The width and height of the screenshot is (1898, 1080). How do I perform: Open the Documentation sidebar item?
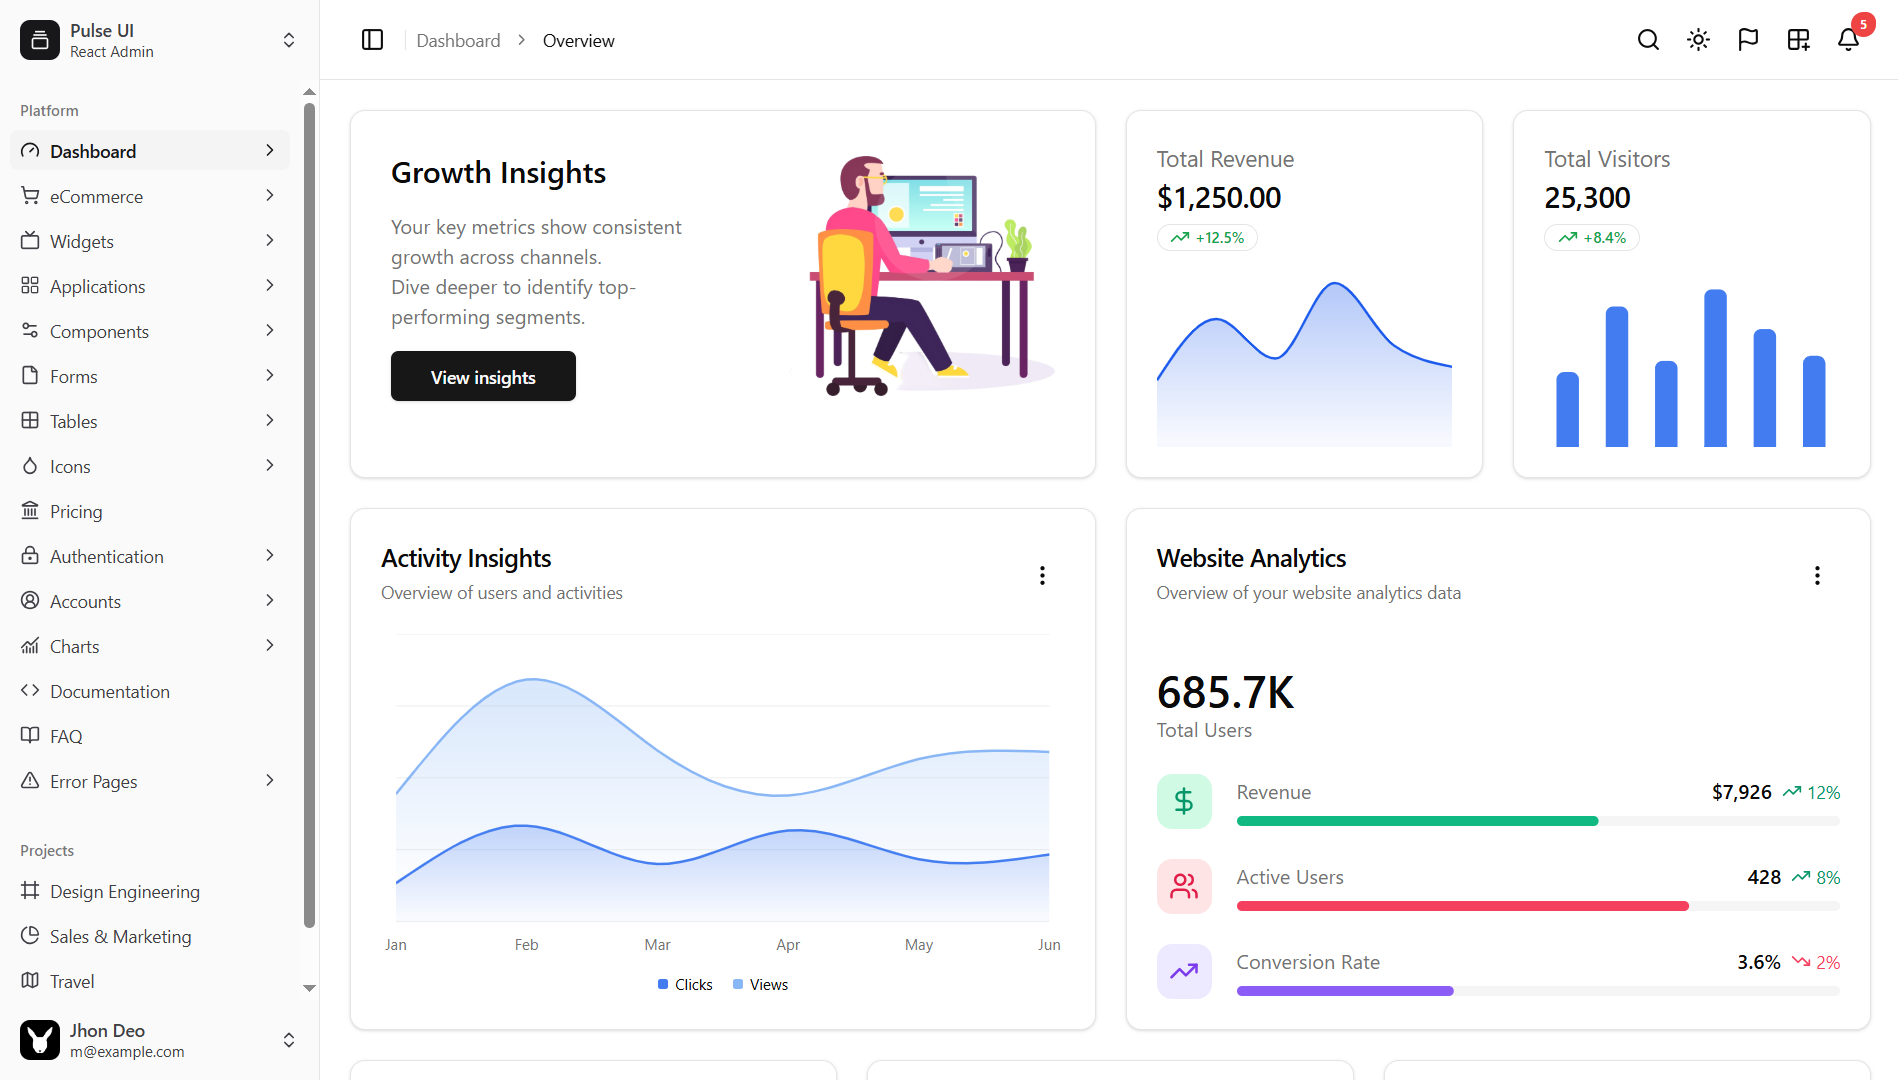(110, 691)
